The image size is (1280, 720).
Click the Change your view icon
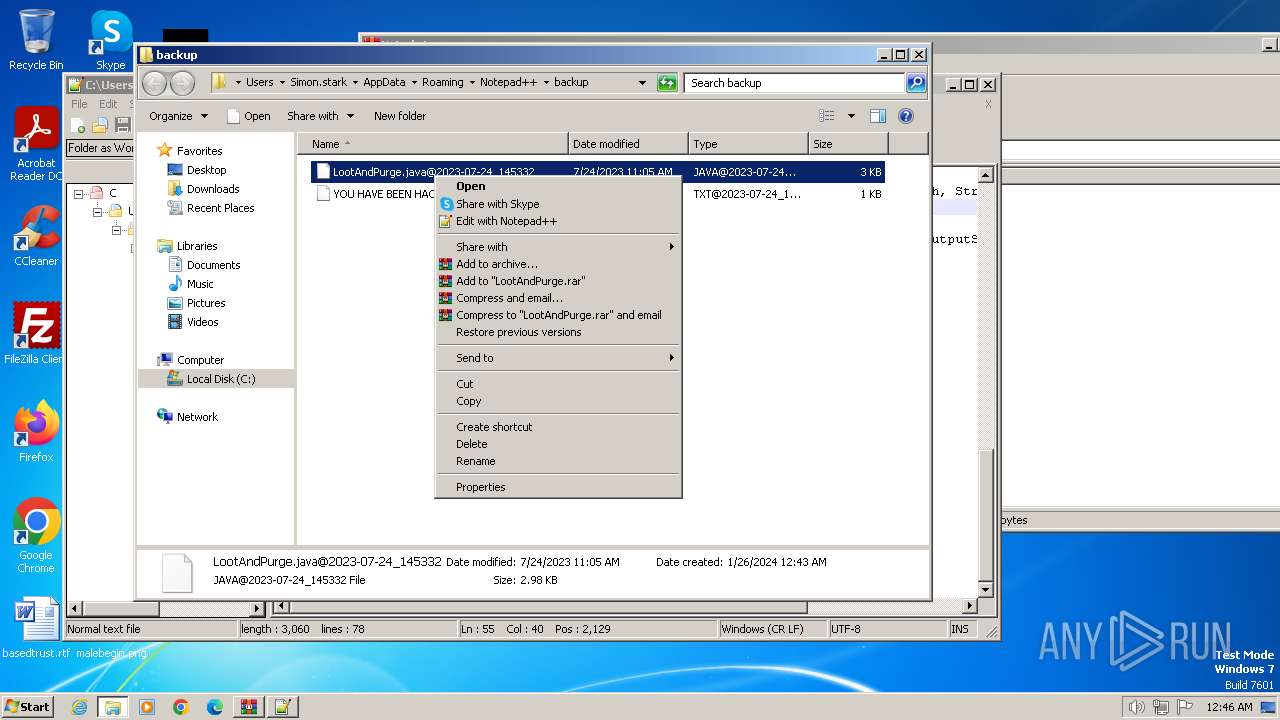point(827,116)
